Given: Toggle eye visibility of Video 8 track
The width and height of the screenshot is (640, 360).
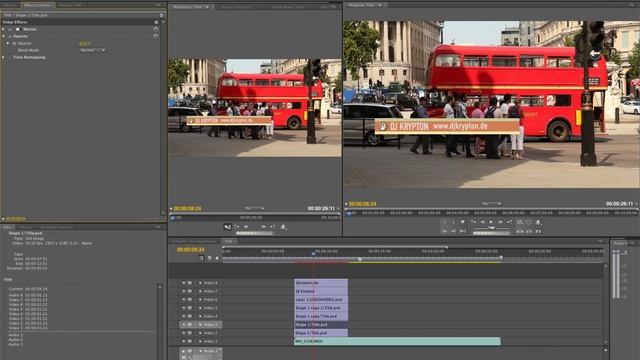Looking at the screenshot, I should point(184,282).
